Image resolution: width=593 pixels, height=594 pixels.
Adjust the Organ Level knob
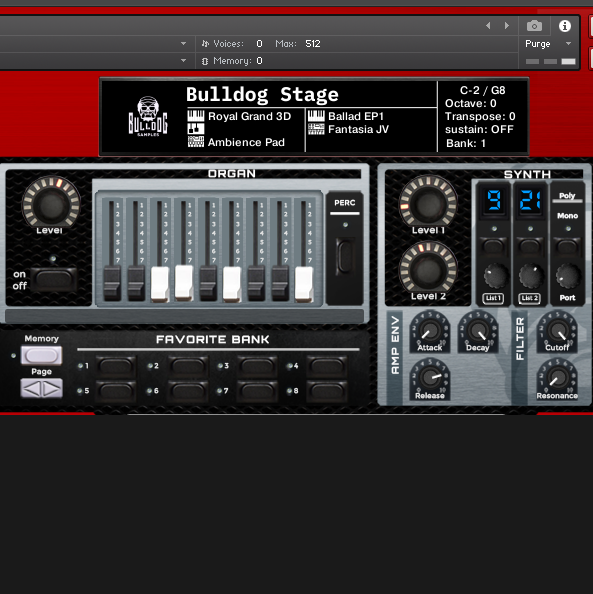click(x=51, y=205)
